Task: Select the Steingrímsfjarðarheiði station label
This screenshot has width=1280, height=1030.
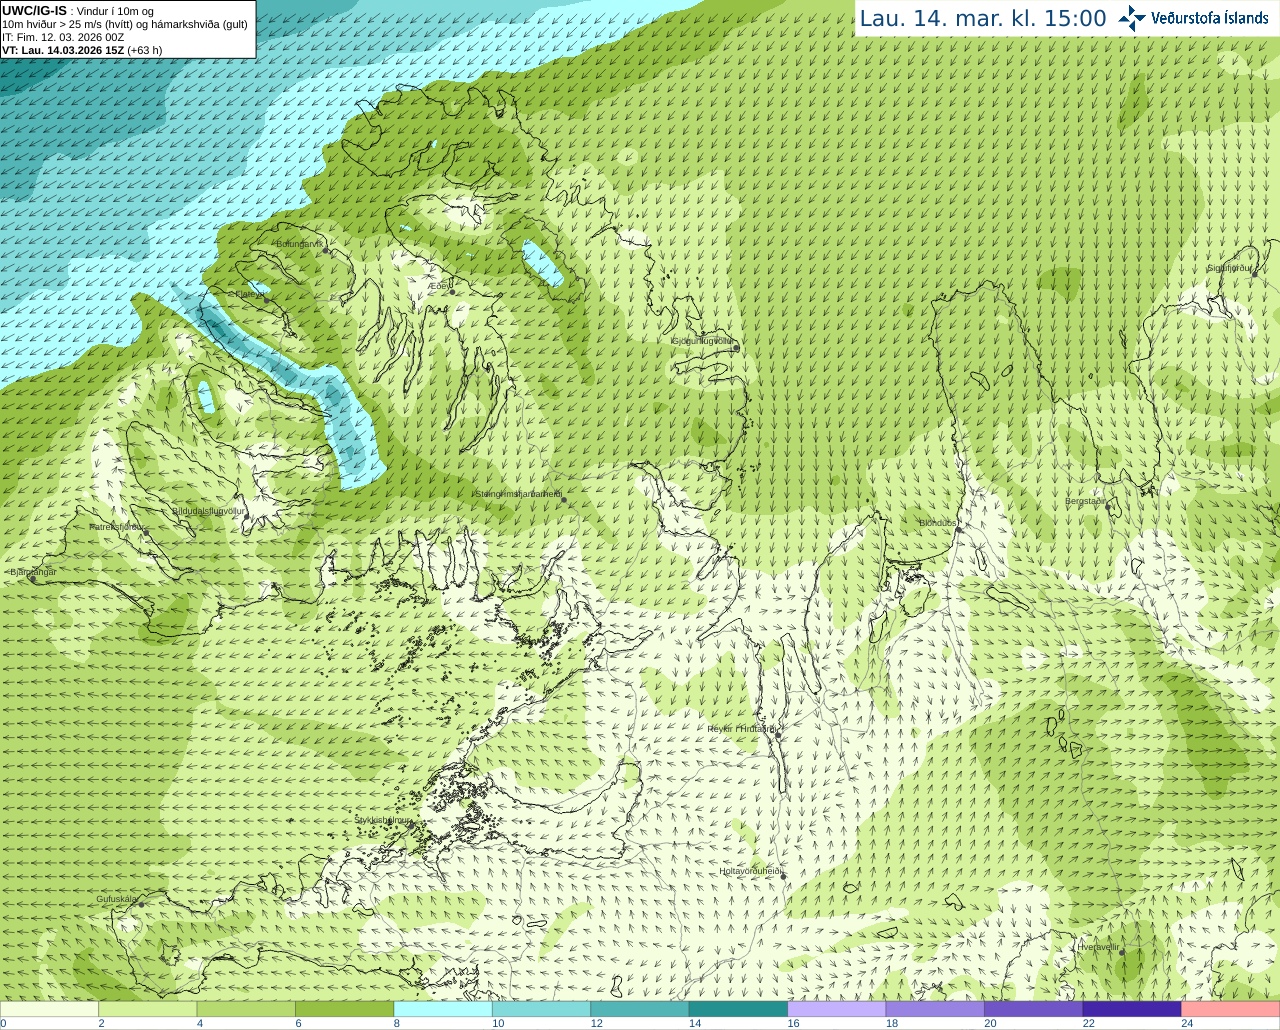Action: (517, 493)
